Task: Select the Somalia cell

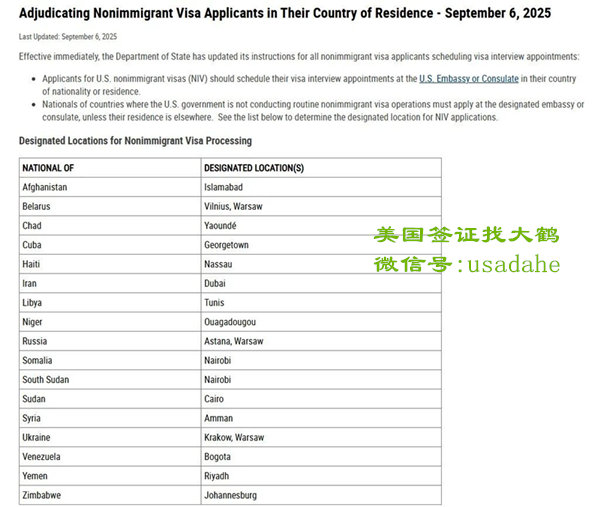Action: pyautogui.click(x=110, y=360)
